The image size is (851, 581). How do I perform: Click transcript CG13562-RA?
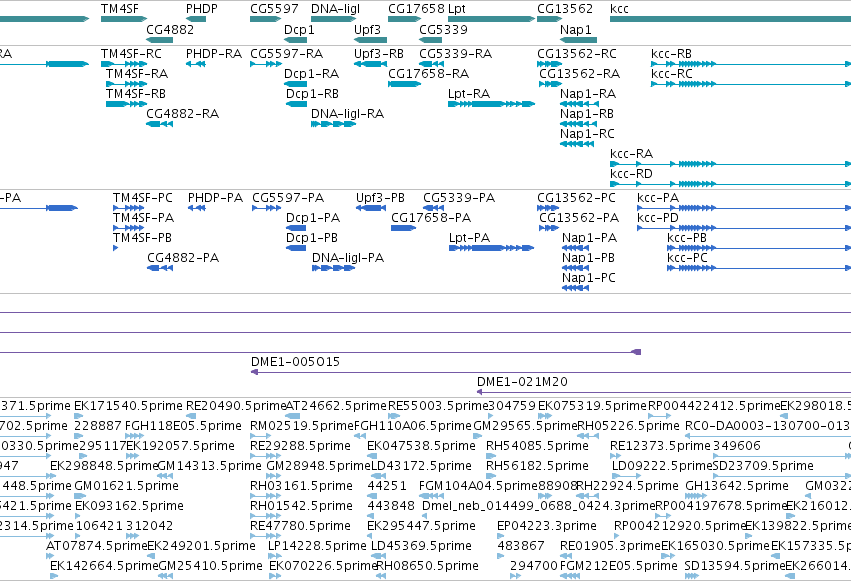pos(550,84)
